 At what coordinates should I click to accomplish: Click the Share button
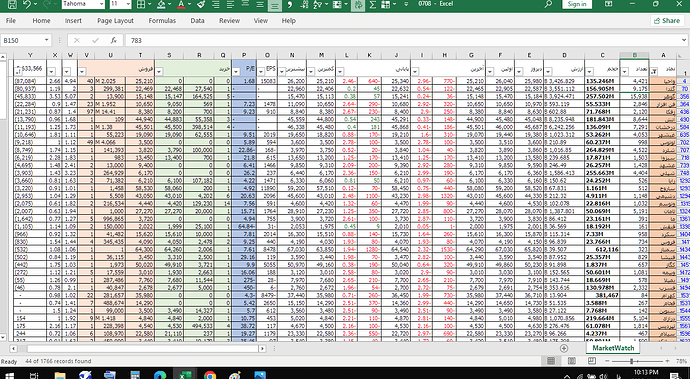667,21
